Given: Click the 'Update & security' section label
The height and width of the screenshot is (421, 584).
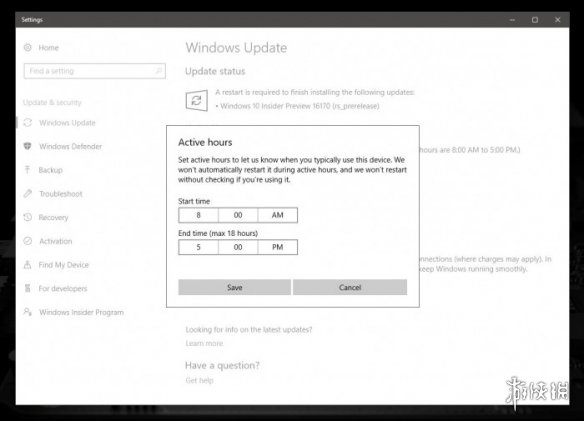Looking at the screenshot, I should coord(52,102).
